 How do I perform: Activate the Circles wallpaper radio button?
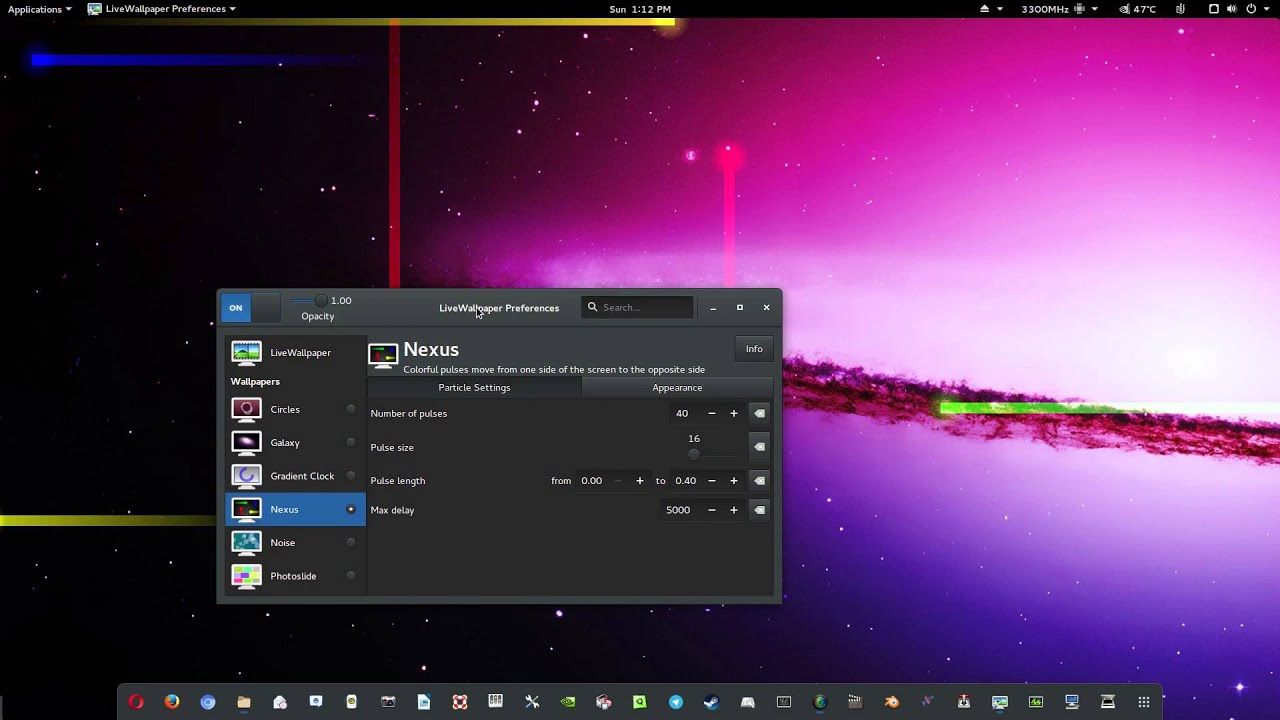[351, 409]
